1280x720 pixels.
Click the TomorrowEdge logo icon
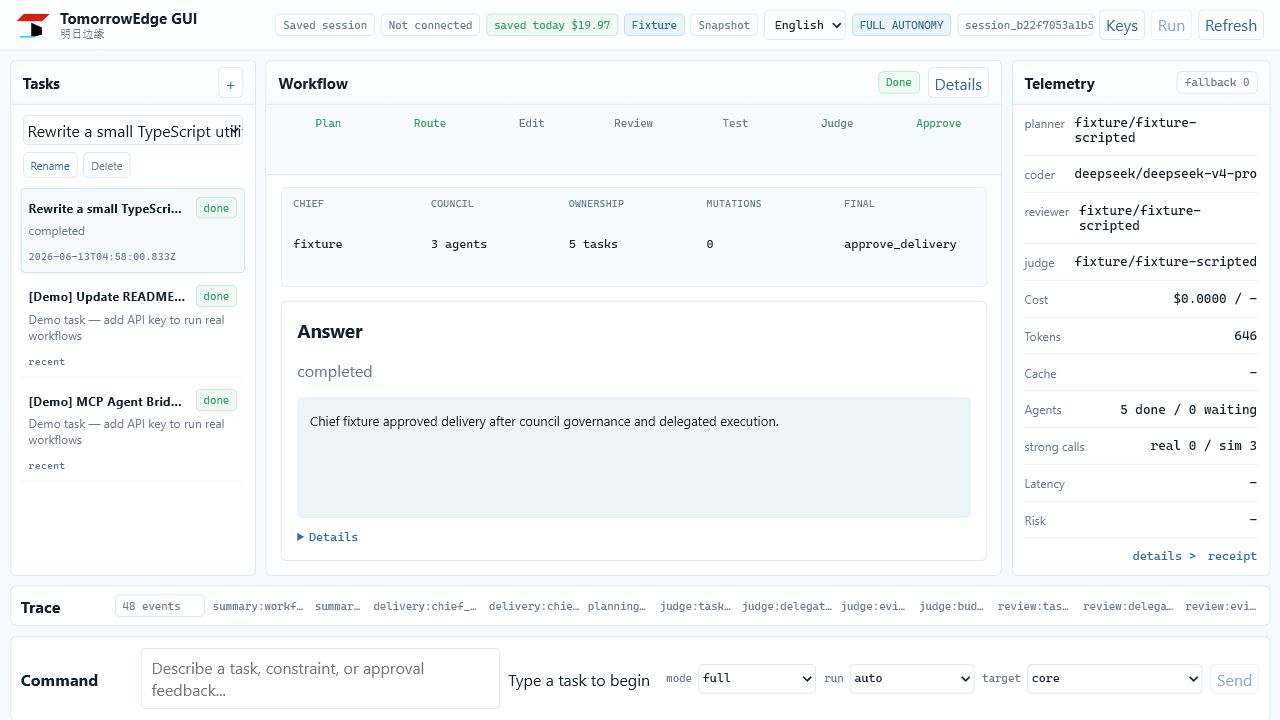33,25
